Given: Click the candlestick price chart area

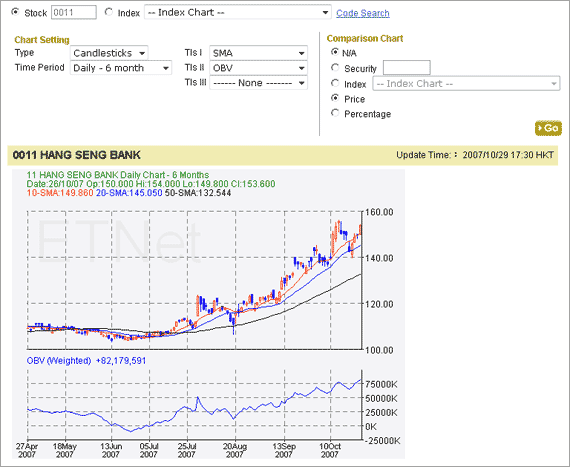Looking at the screenshot, I should [194, 280].
